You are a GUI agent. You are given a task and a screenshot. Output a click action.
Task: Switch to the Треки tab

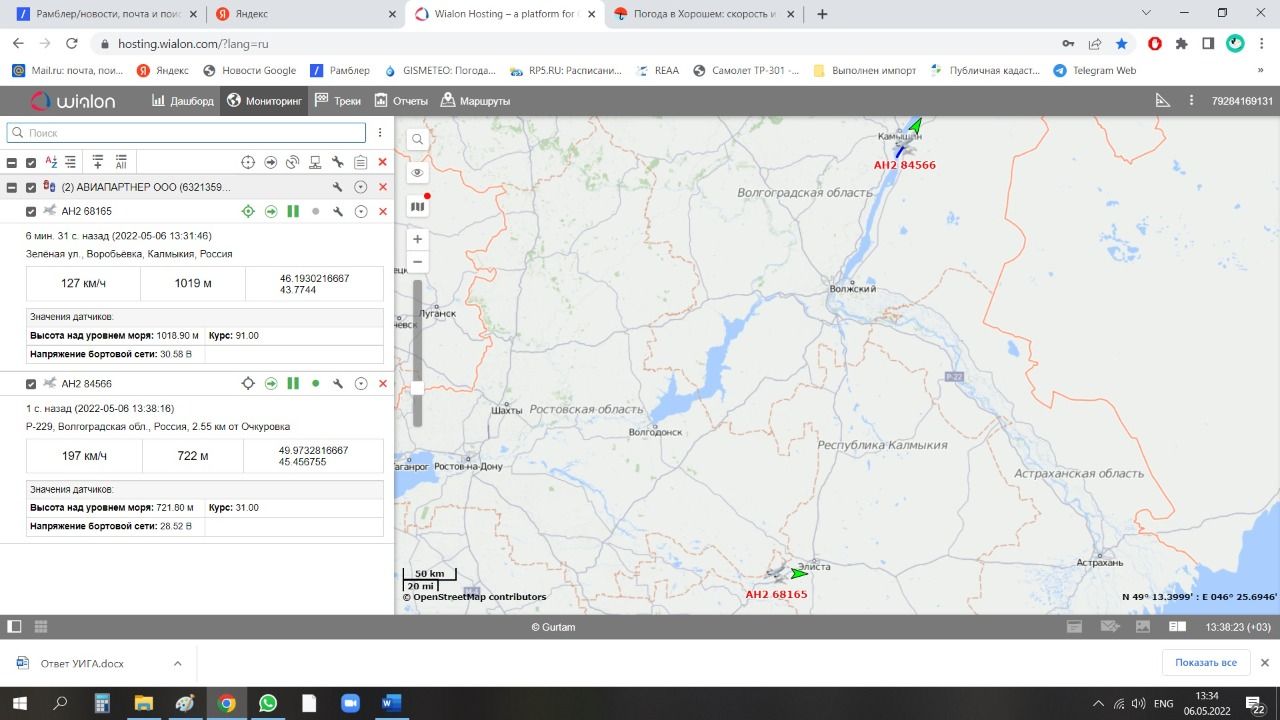[x=337, y=101]
